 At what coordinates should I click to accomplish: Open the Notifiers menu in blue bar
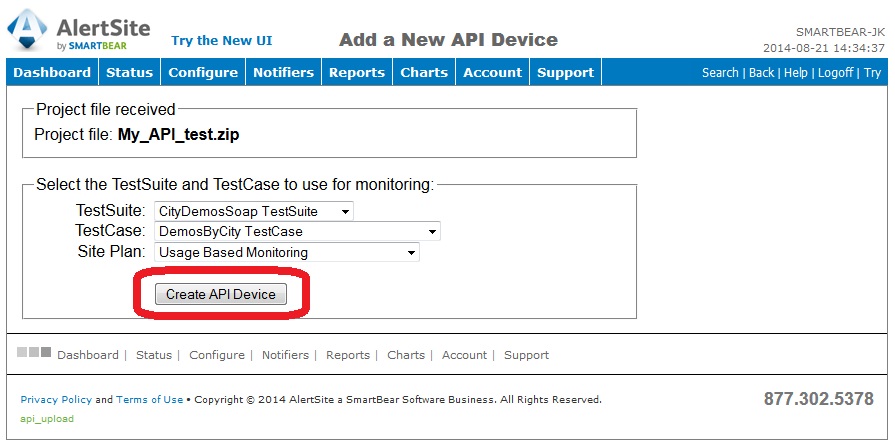[284, 72]
